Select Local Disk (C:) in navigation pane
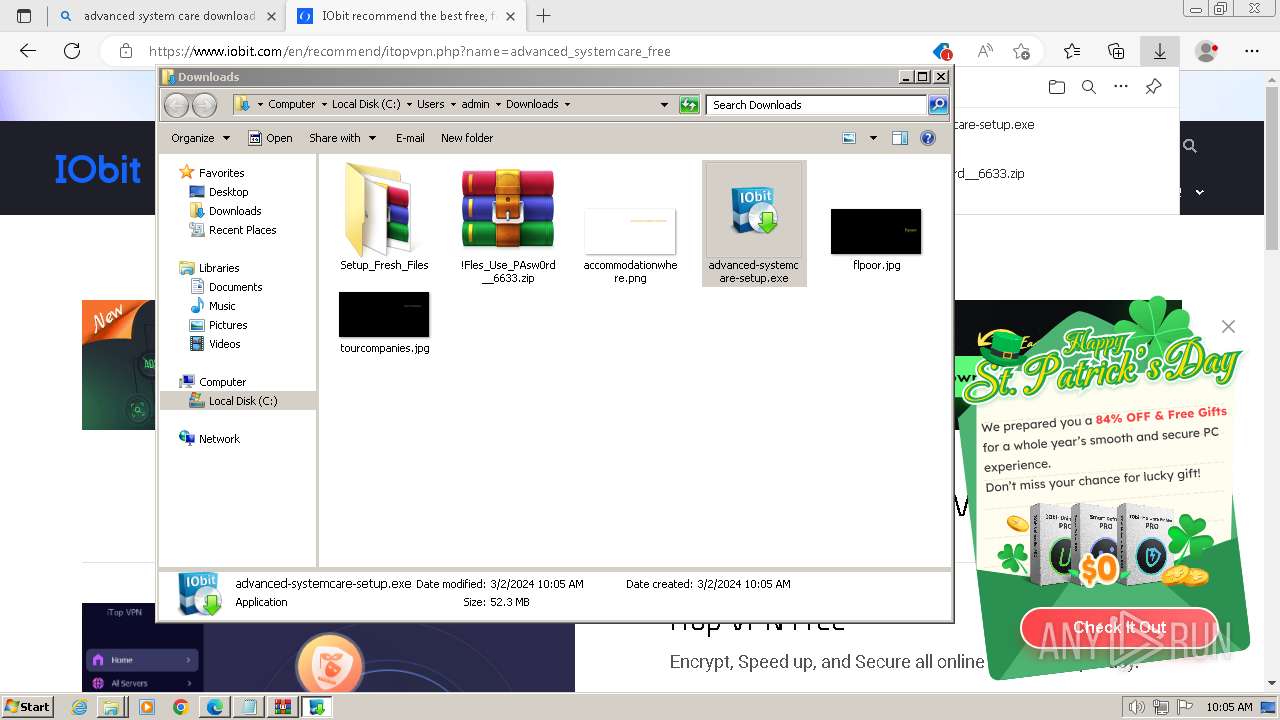Image resolution: width=1280 pixels, height=720 pixels. [x=243, y=401]
